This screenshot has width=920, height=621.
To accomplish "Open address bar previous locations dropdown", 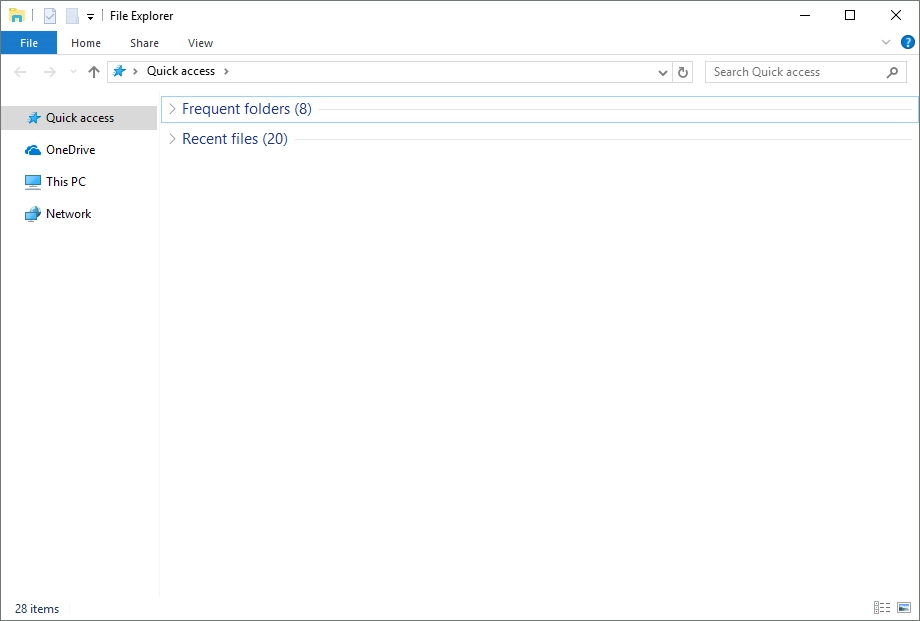I will point(663,72).
